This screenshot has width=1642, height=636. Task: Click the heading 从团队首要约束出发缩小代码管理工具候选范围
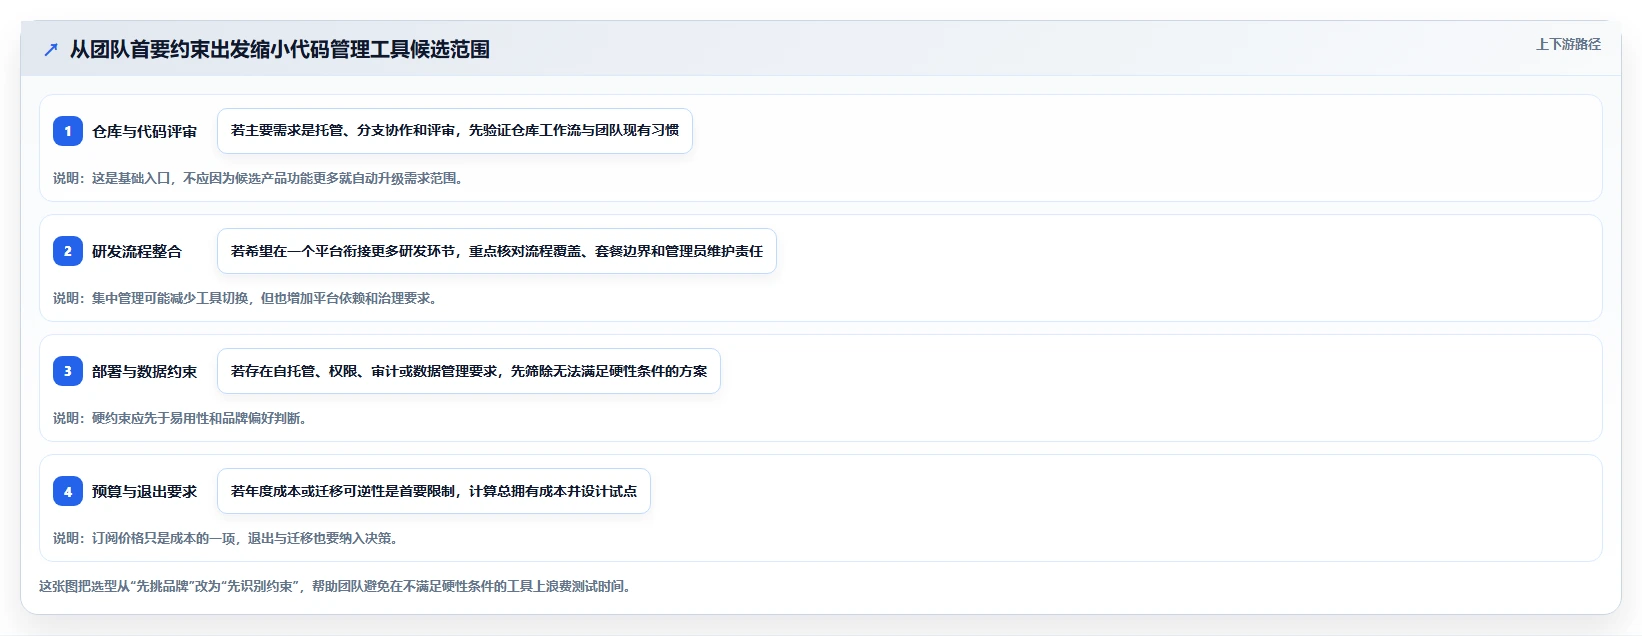coord(280,49)
